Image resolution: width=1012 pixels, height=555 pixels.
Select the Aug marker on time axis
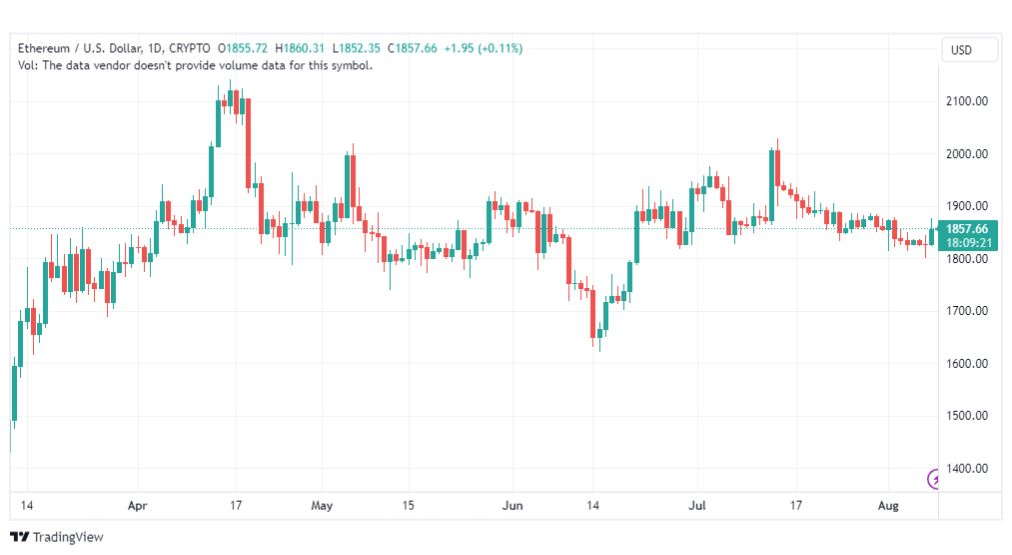[x=888, y=505]
